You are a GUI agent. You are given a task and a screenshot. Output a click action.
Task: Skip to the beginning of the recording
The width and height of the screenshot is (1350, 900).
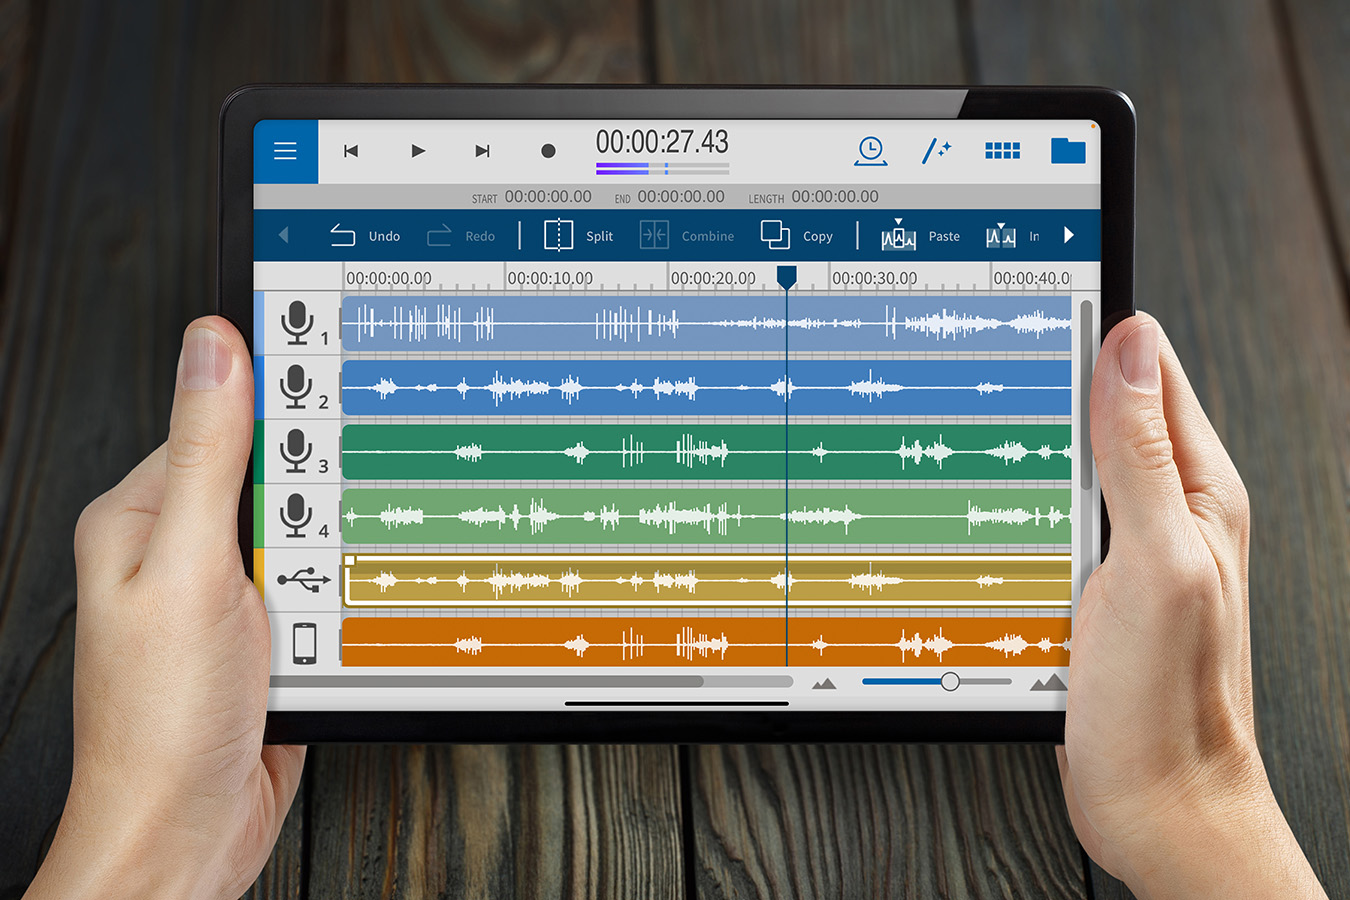coord(351,151)
